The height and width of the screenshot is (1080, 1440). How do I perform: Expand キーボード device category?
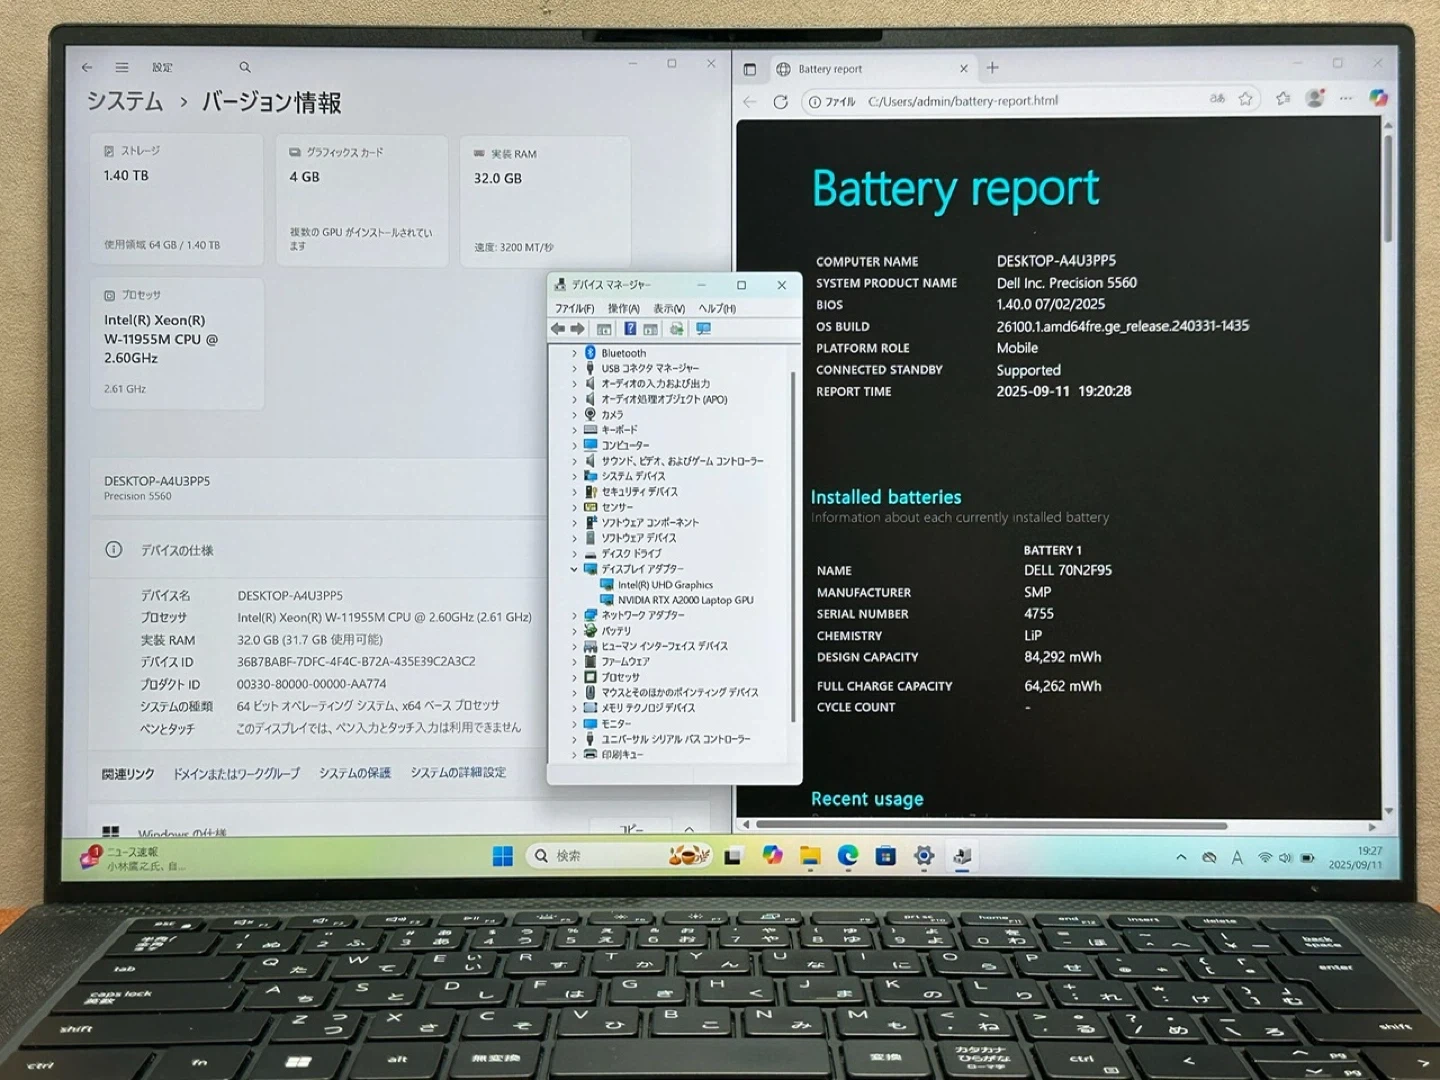pyautogui.click(x=574, y=430)
